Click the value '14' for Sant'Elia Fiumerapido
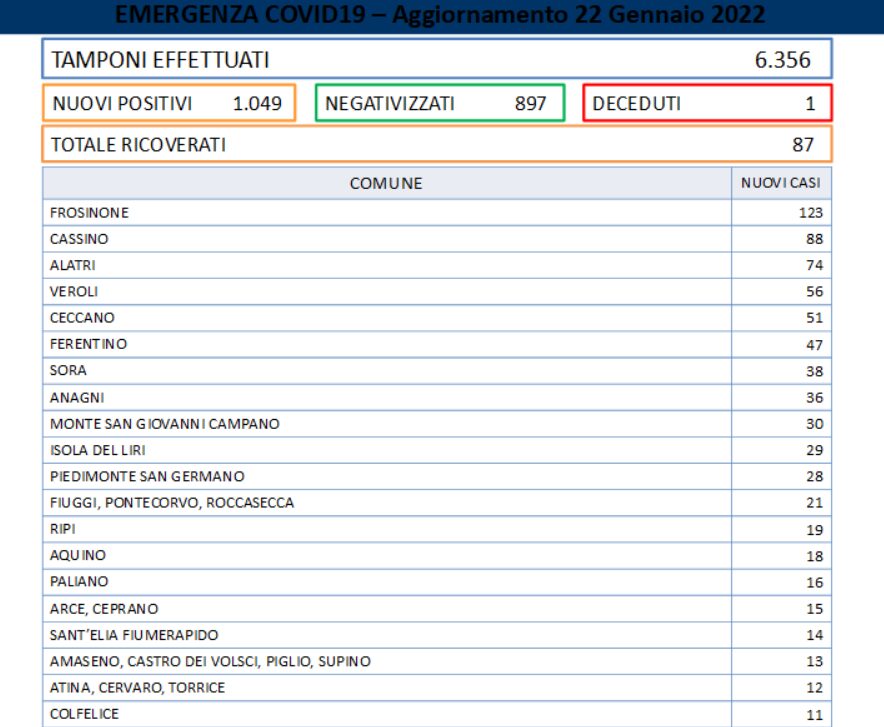 815,635
